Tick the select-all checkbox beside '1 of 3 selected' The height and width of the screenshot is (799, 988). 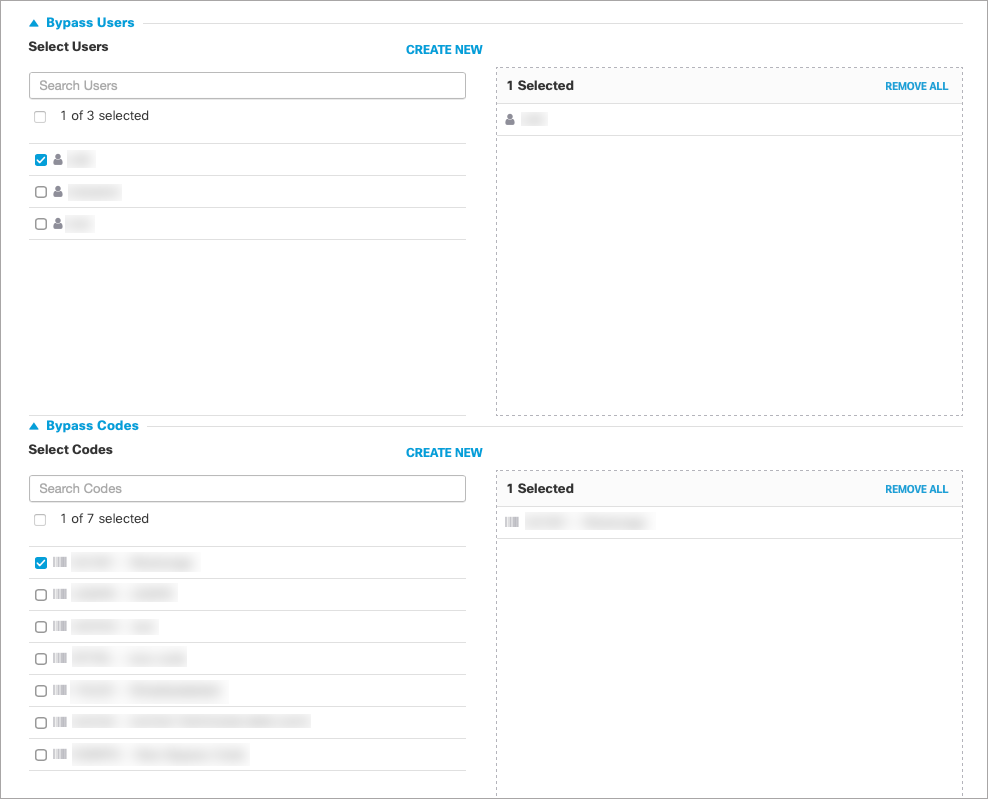[x=40, y=117]
